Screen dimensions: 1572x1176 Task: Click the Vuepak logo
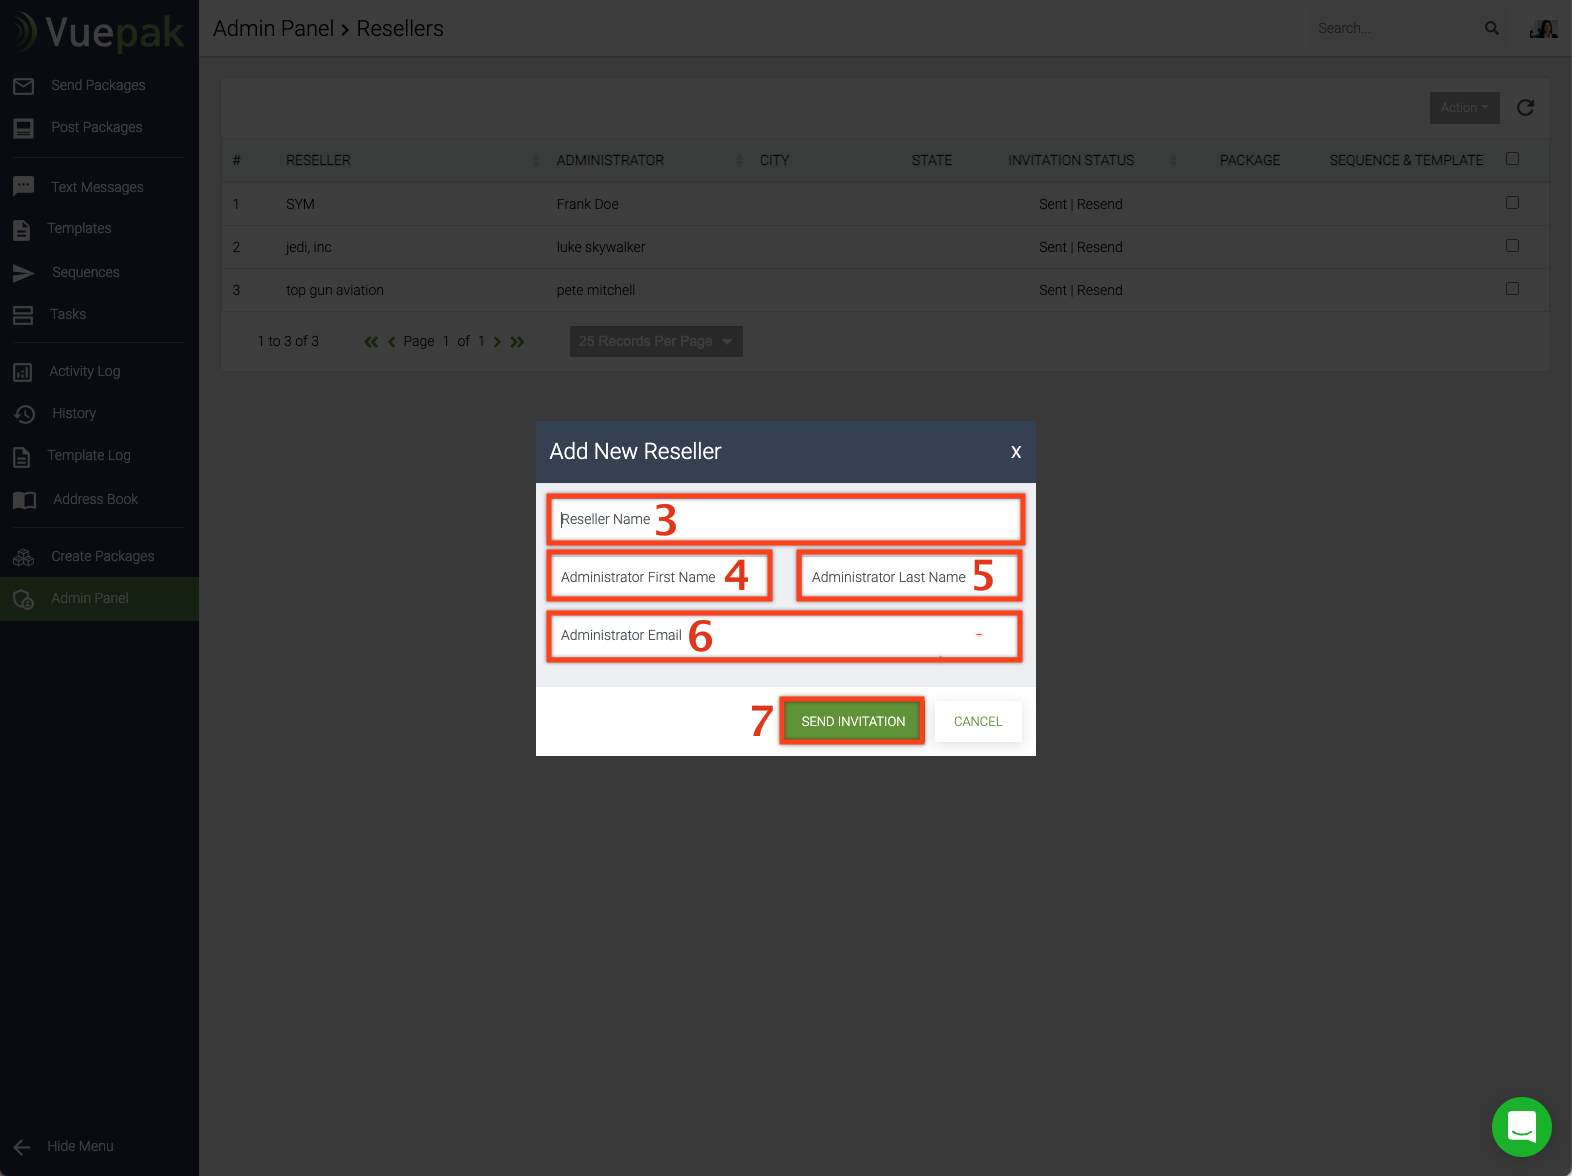98,32
